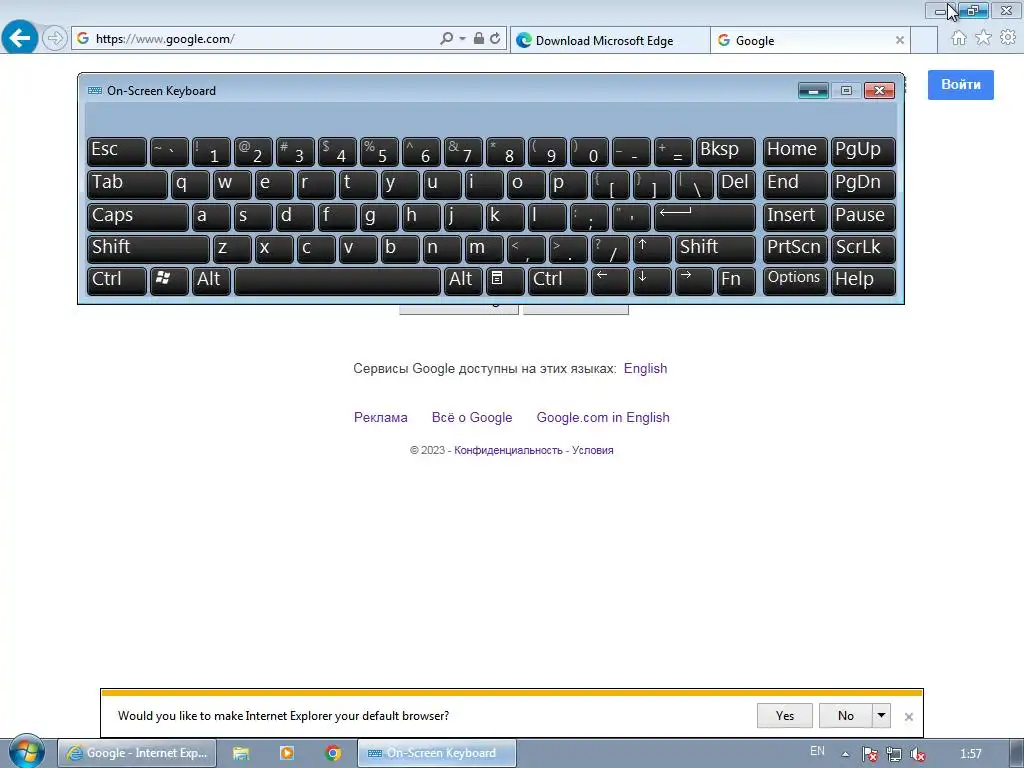Open the Реклама link
This screenshot has width=1024, height=768.
pos(381,417)
